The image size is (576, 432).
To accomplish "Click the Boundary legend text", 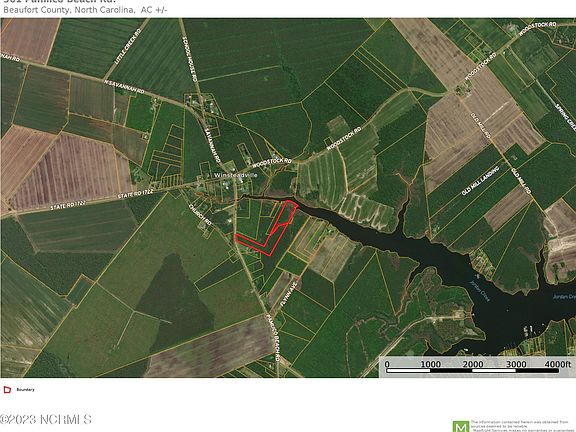I will point(25,389).
